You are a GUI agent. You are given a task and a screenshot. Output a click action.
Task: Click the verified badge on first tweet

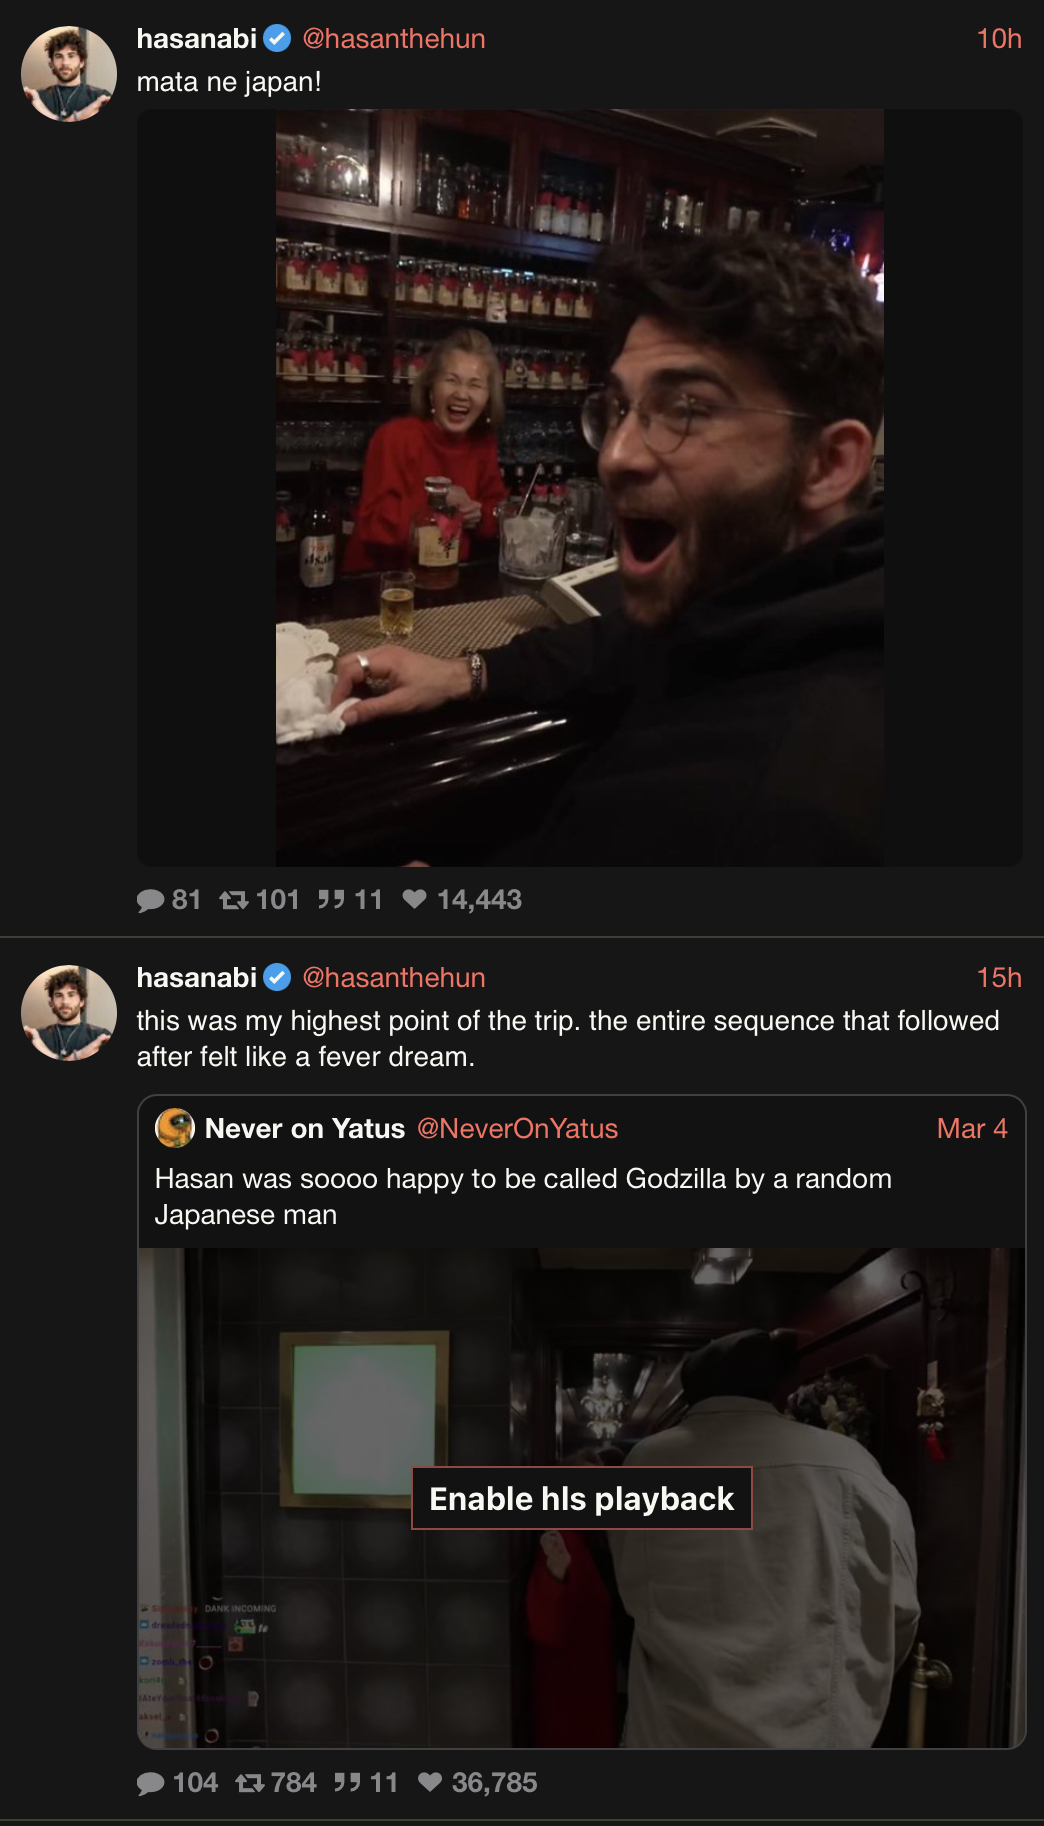point(277,39)
